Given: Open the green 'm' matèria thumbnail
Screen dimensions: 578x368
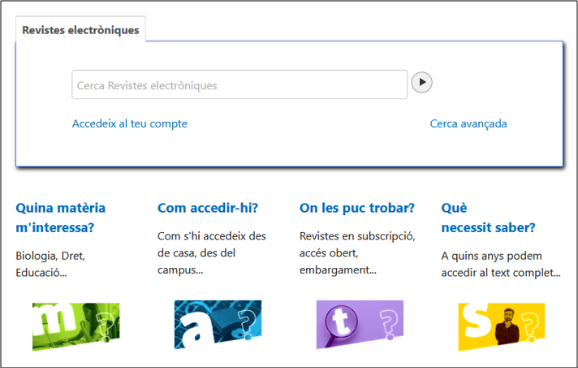Looking at the screenshot, I should click(x=76, y=327).
